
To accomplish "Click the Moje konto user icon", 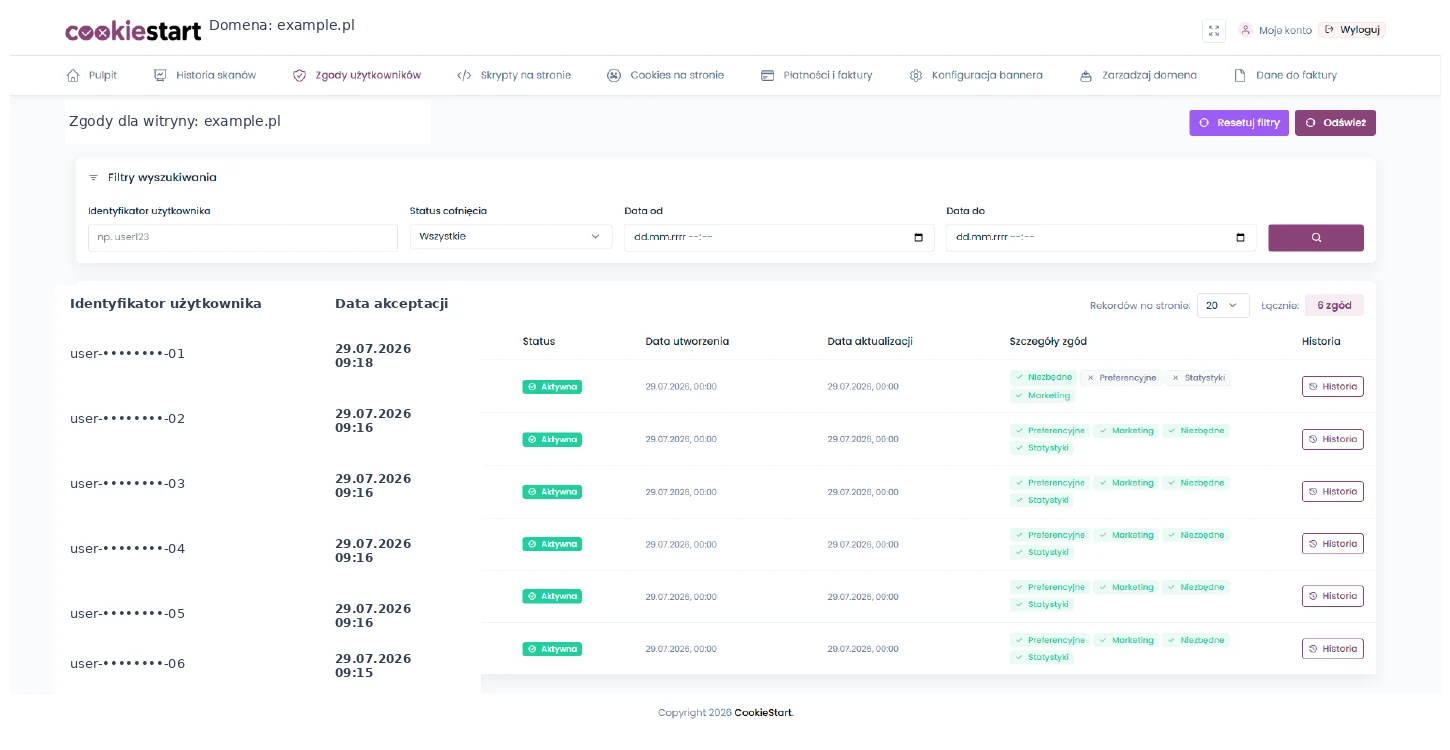I will (x=1245, y=30).
